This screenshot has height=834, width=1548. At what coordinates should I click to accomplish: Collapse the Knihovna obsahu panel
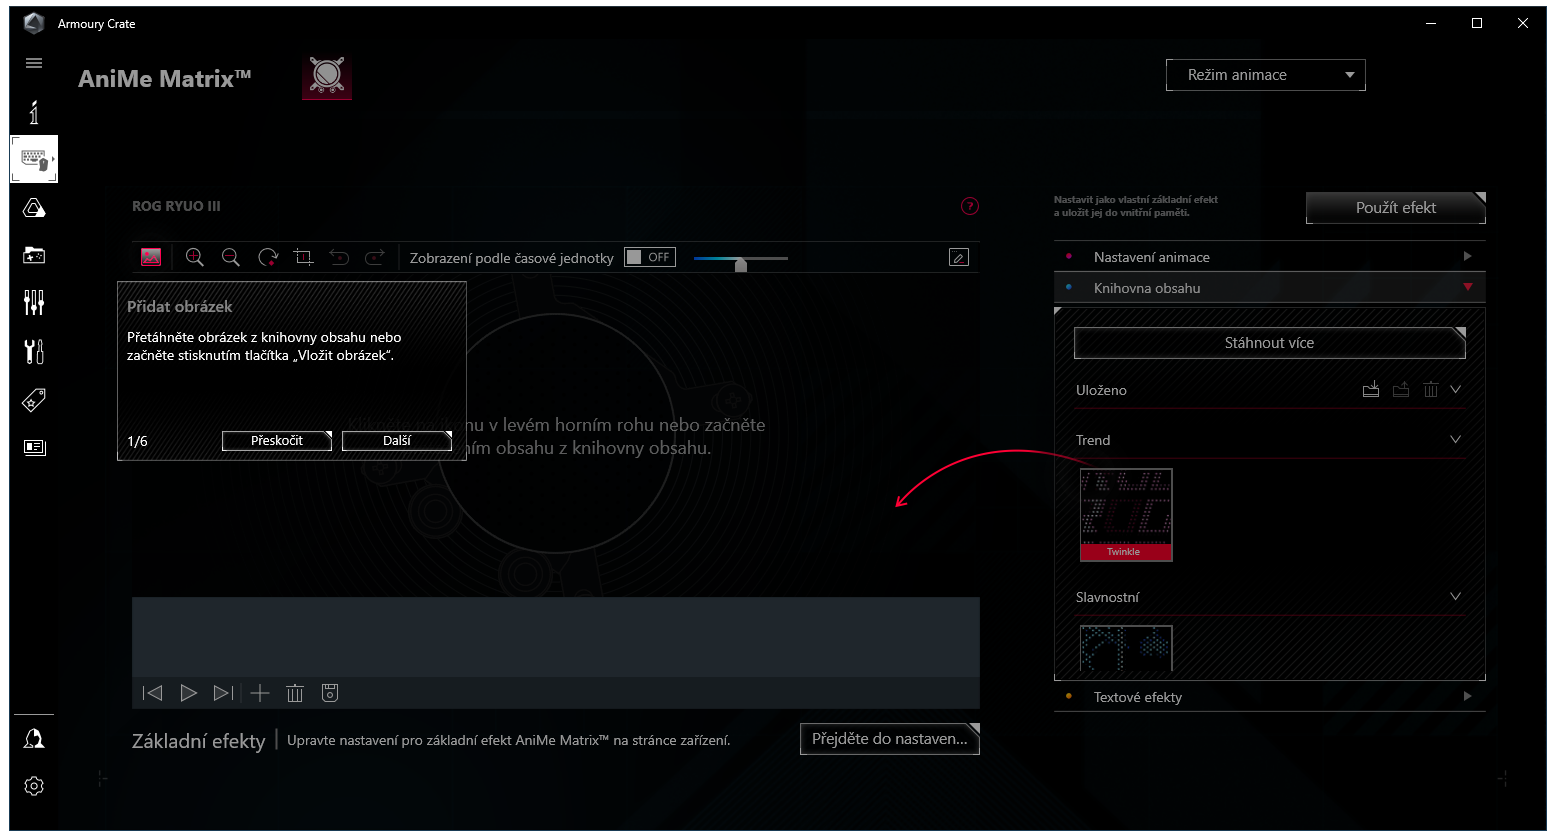click(1270, 288)
